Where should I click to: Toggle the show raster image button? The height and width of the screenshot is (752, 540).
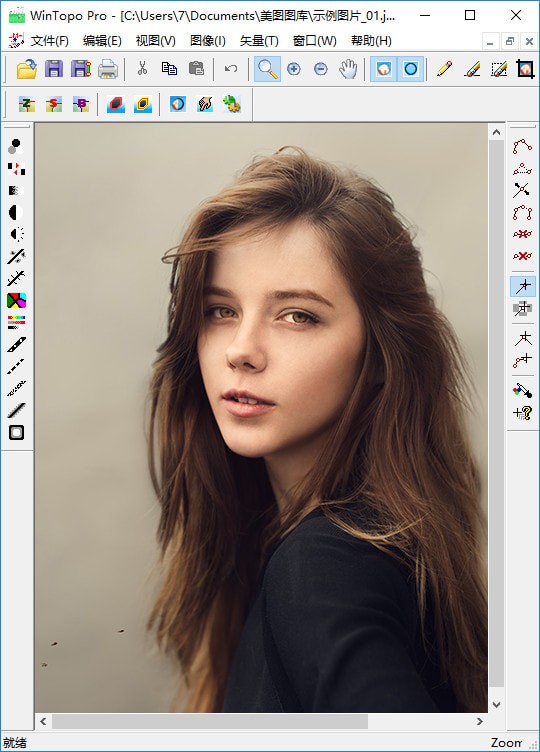tap(383, 69)
